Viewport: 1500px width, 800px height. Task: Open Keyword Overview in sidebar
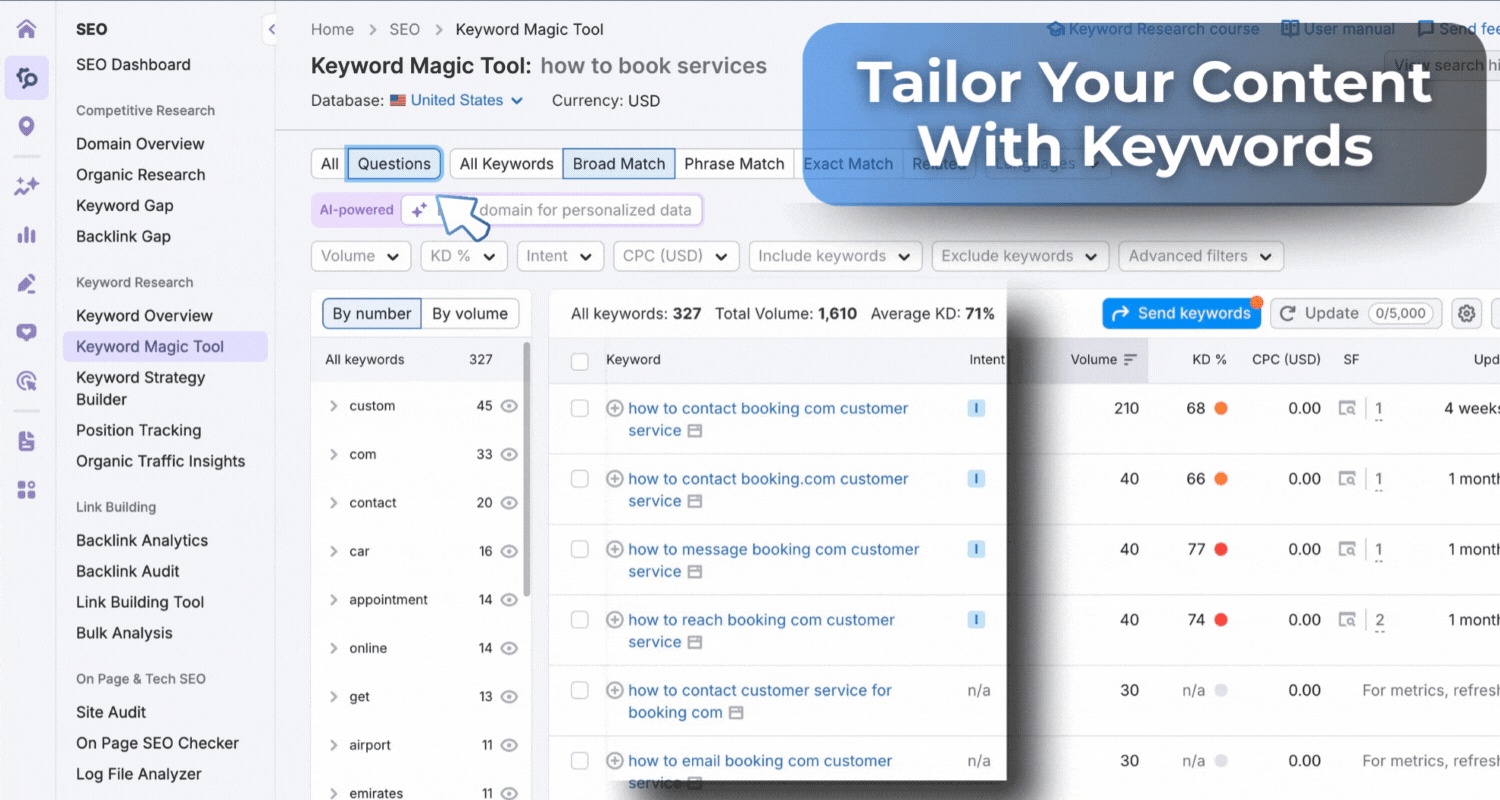144,315
